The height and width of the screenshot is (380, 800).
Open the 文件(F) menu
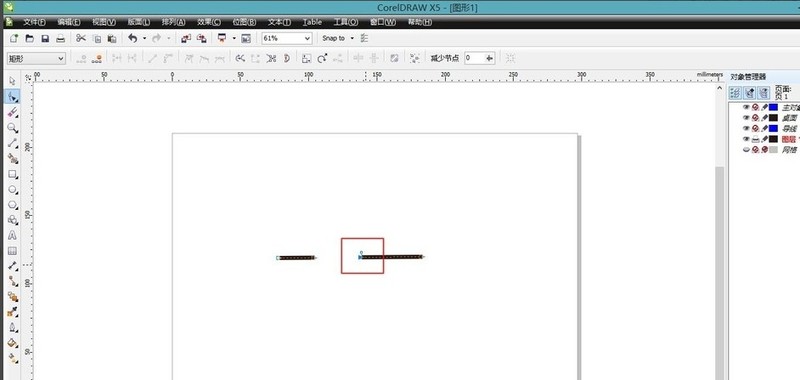pos(34,22)
